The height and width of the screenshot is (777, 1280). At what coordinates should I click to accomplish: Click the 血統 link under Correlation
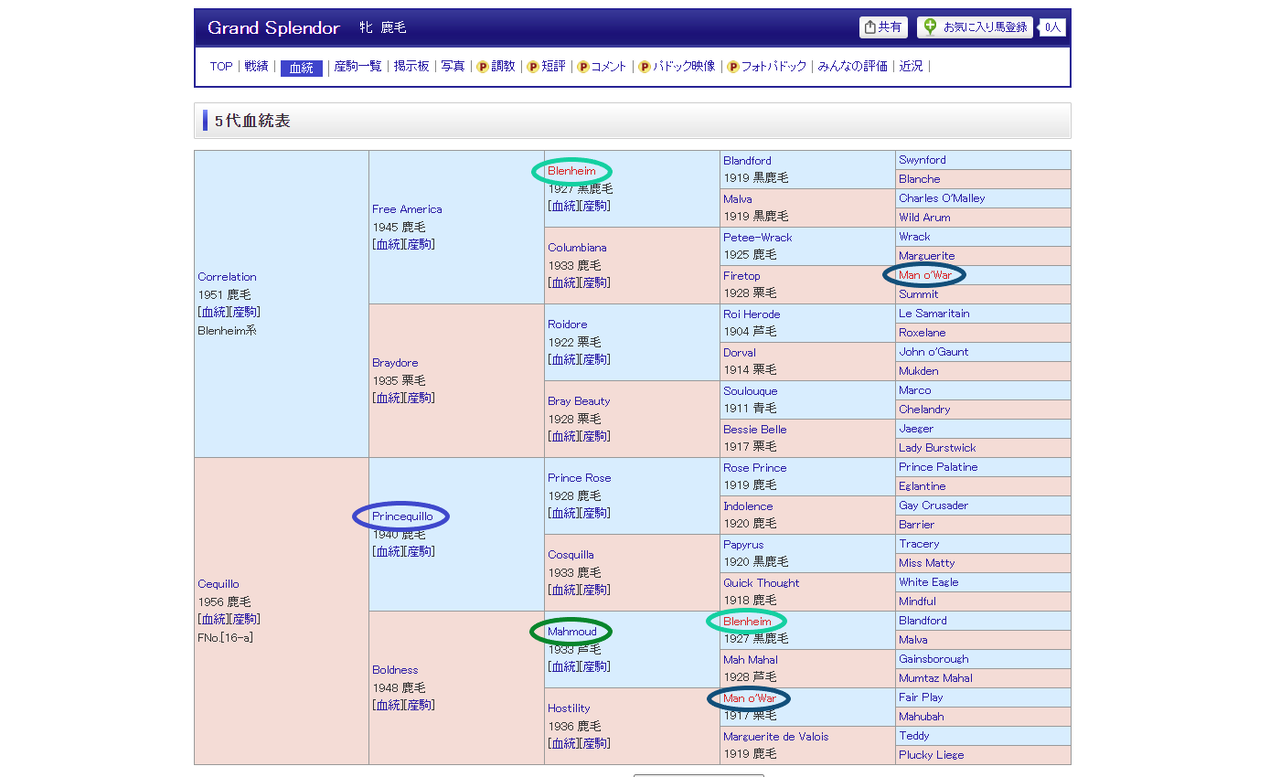(213, 312)
